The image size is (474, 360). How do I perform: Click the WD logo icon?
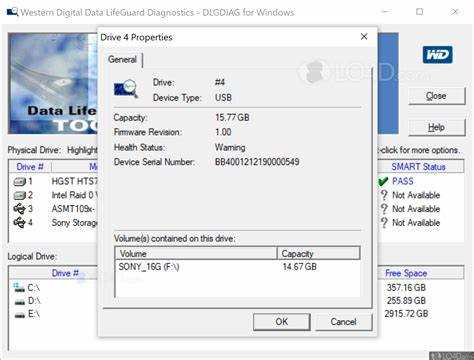tap(437, 54)
